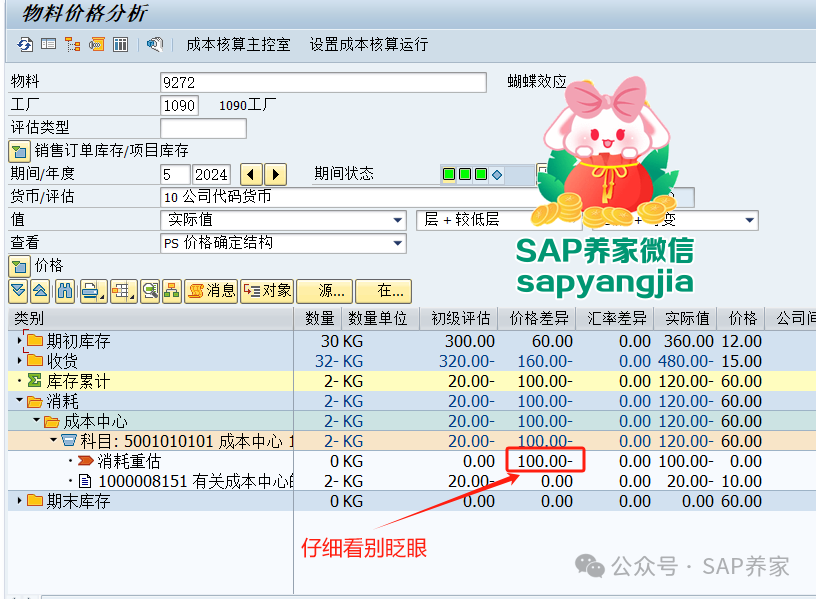Click the account icon beside 科目: 5001010101
Screen dimensions: 816x599
point(69,441)
